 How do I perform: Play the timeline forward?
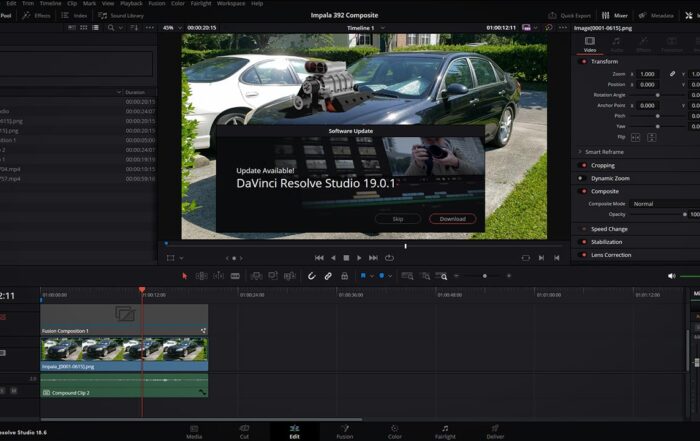pyautogui.click(x=359, y=258)
